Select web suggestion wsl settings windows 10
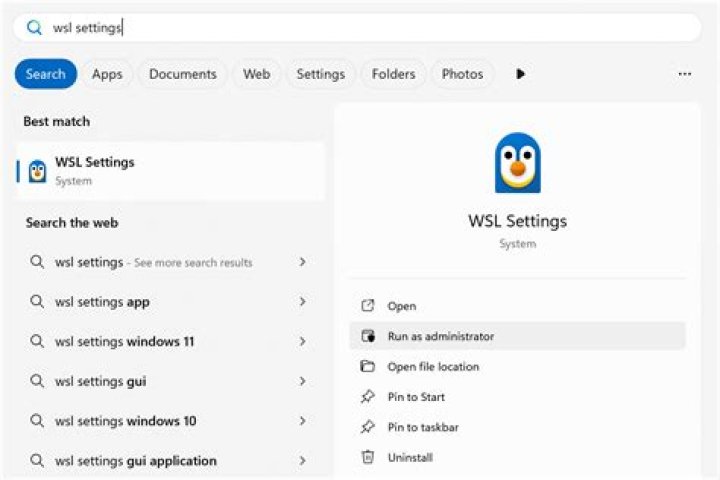This screenshot has width=720, height=480. point(170,421)
